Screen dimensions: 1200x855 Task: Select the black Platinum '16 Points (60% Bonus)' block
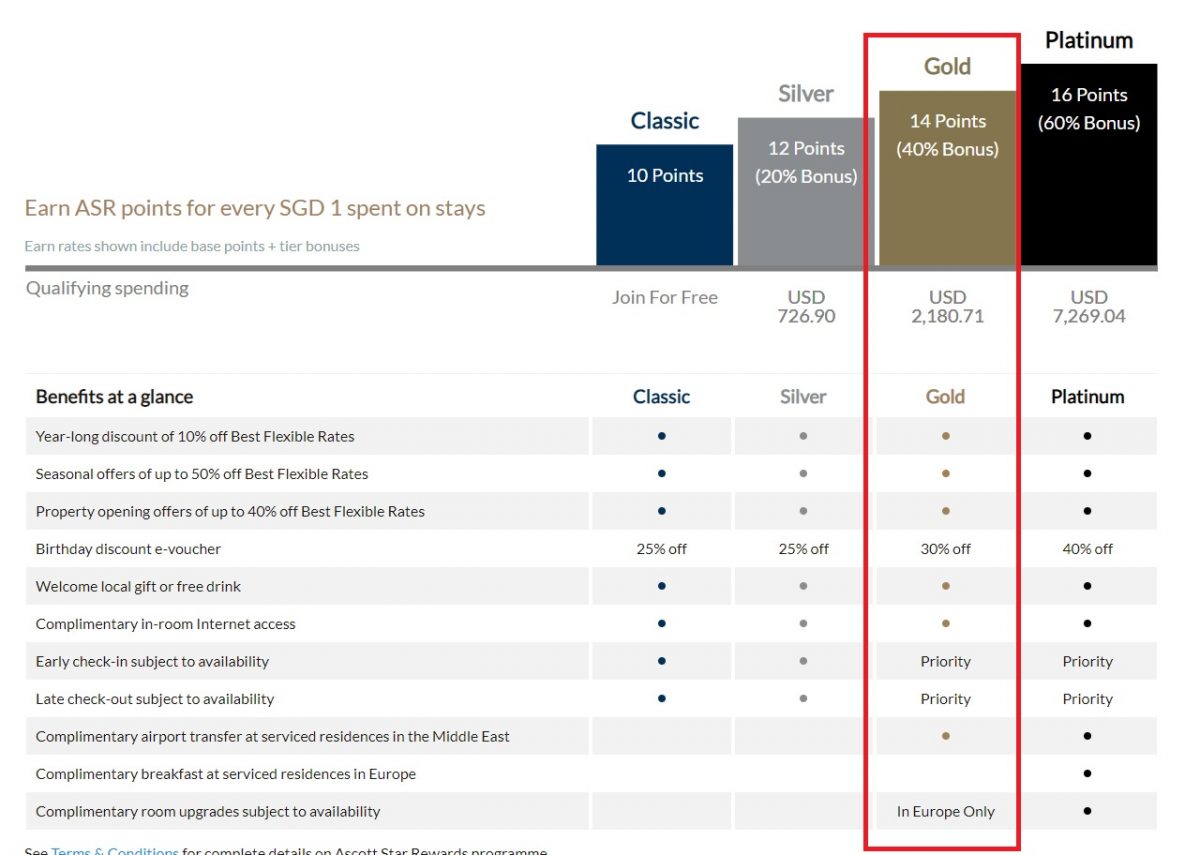(1089, 165)
